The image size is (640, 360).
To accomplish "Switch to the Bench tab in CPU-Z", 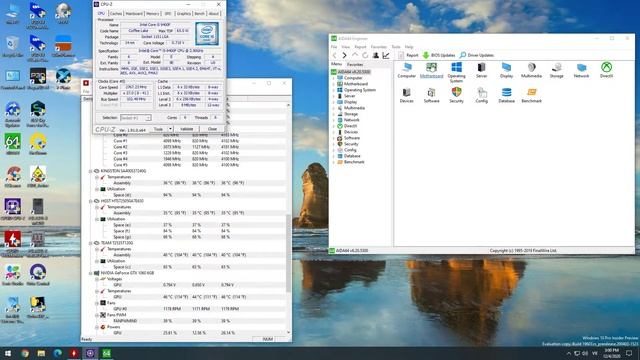I will point(199,13).
